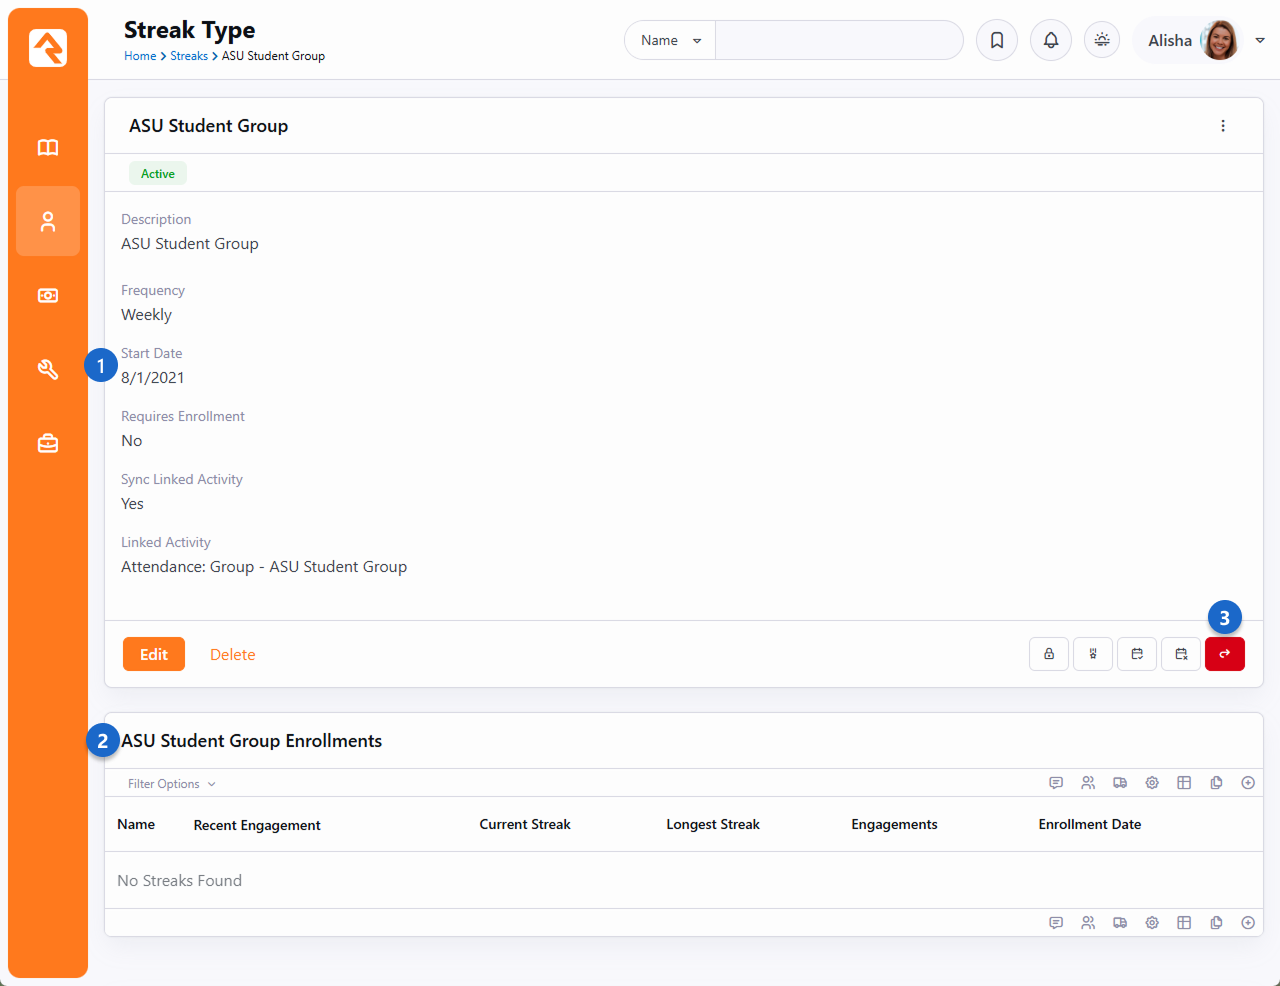This screenshot has height=986, width=1280.
Task: Go to Streaks breadcrumb link
Action: click(188, 56)
